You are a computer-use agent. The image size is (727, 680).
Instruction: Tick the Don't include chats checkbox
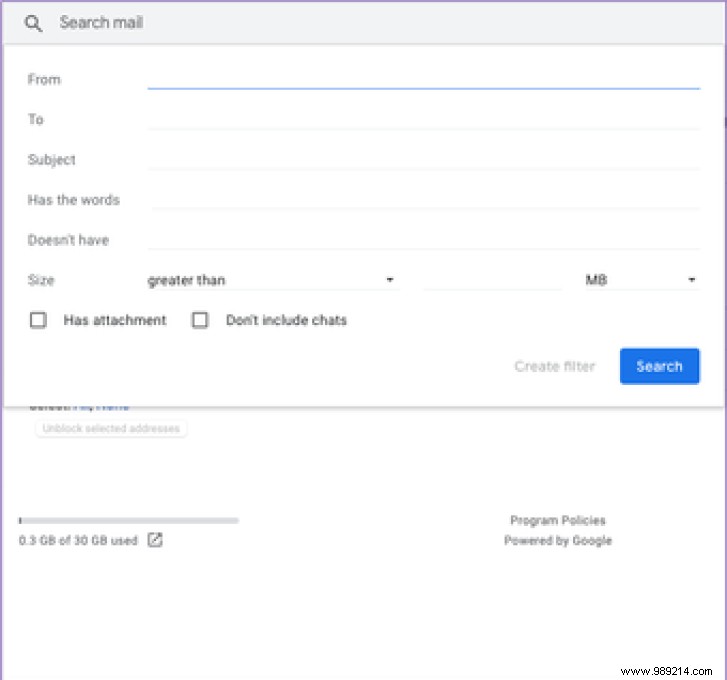200,320
